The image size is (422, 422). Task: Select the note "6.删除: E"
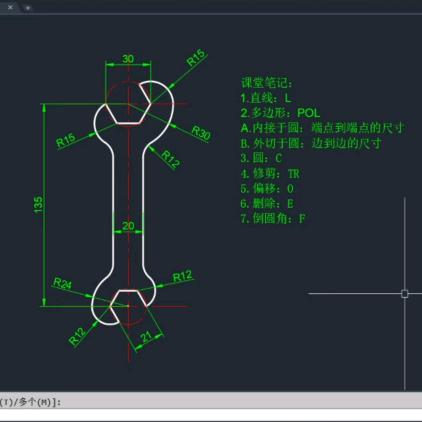coord(267,203)
